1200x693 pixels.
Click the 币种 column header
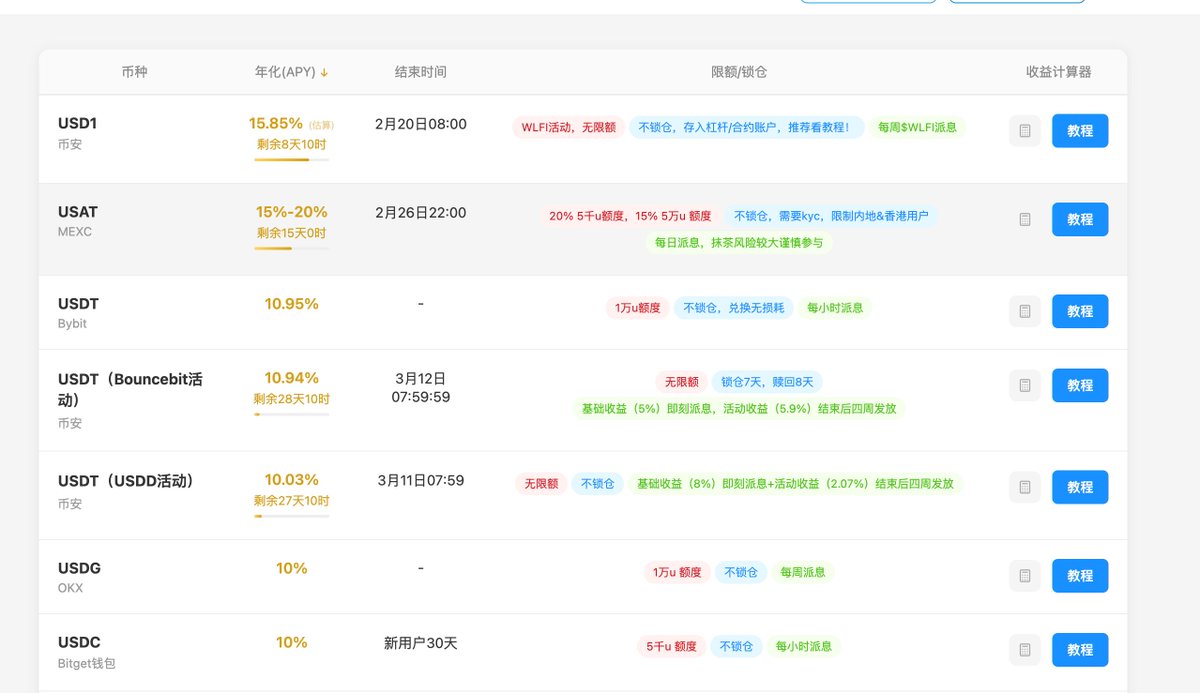pos(134,72)
